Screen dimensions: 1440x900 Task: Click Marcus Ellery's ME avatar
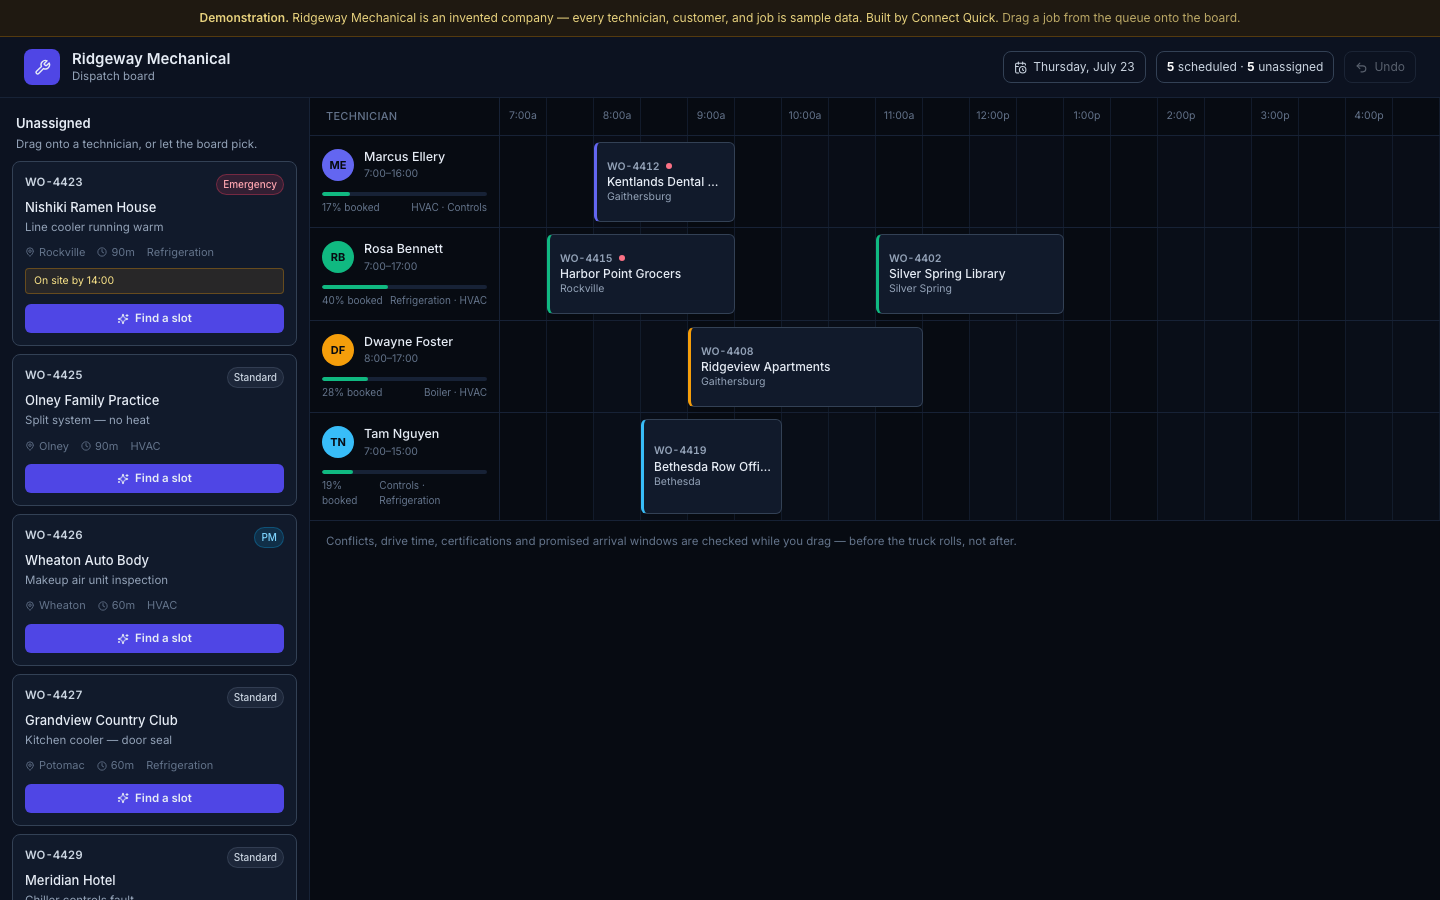click(338, 165)
